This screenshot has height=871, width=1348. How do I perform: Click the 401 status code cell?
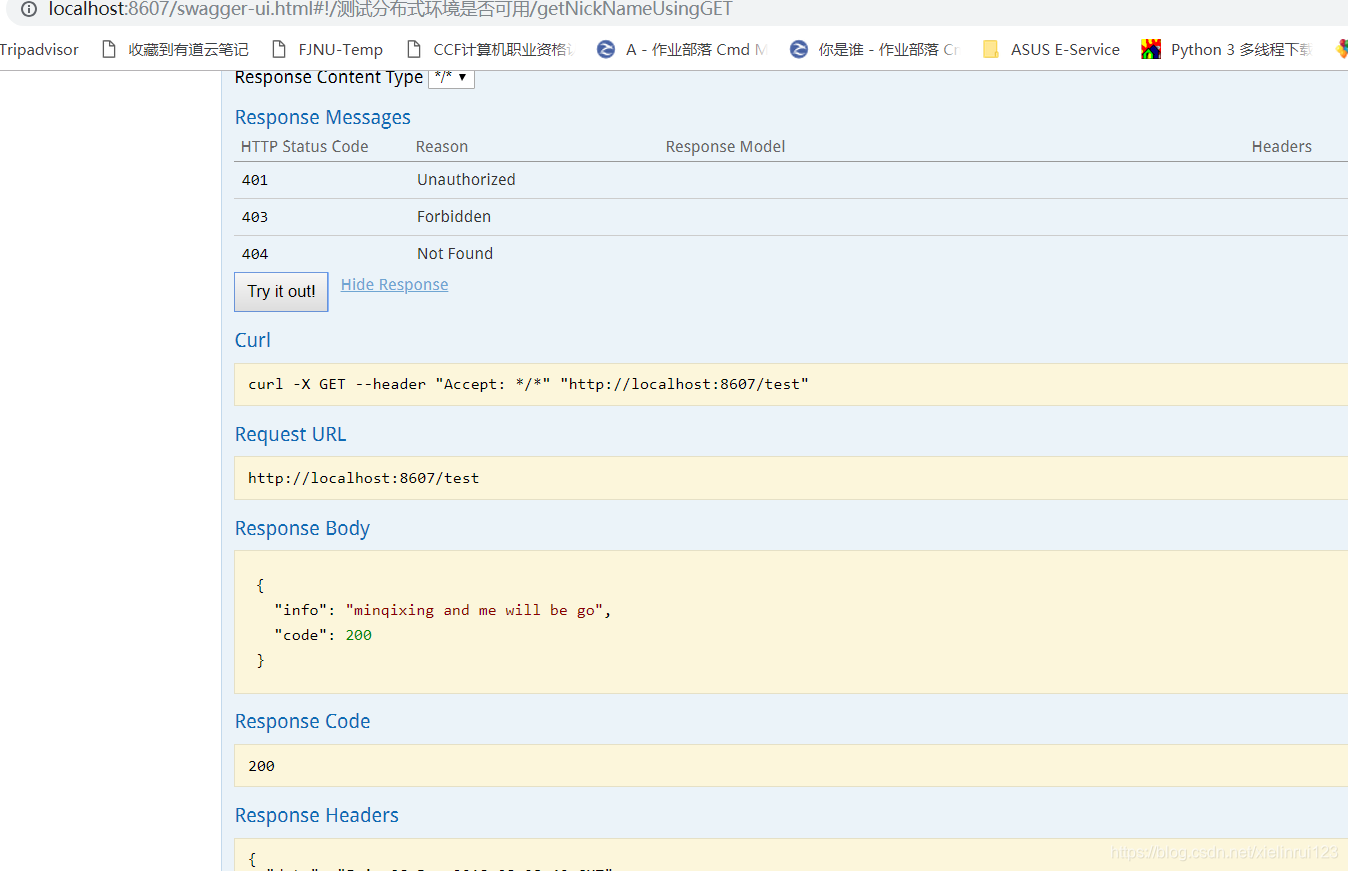point(255,180)
